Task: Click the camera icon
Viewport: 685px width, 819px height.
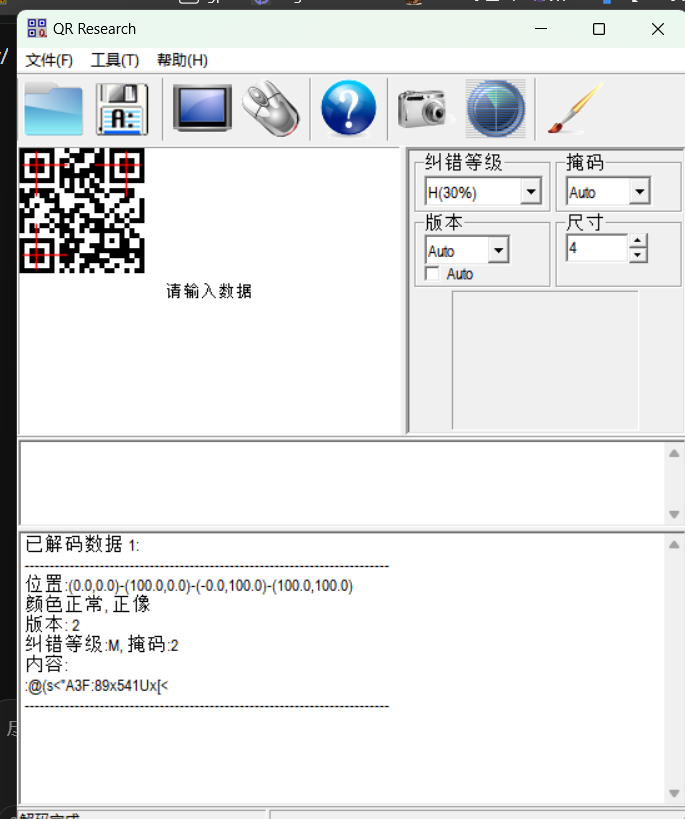Action: click(422, 109)
